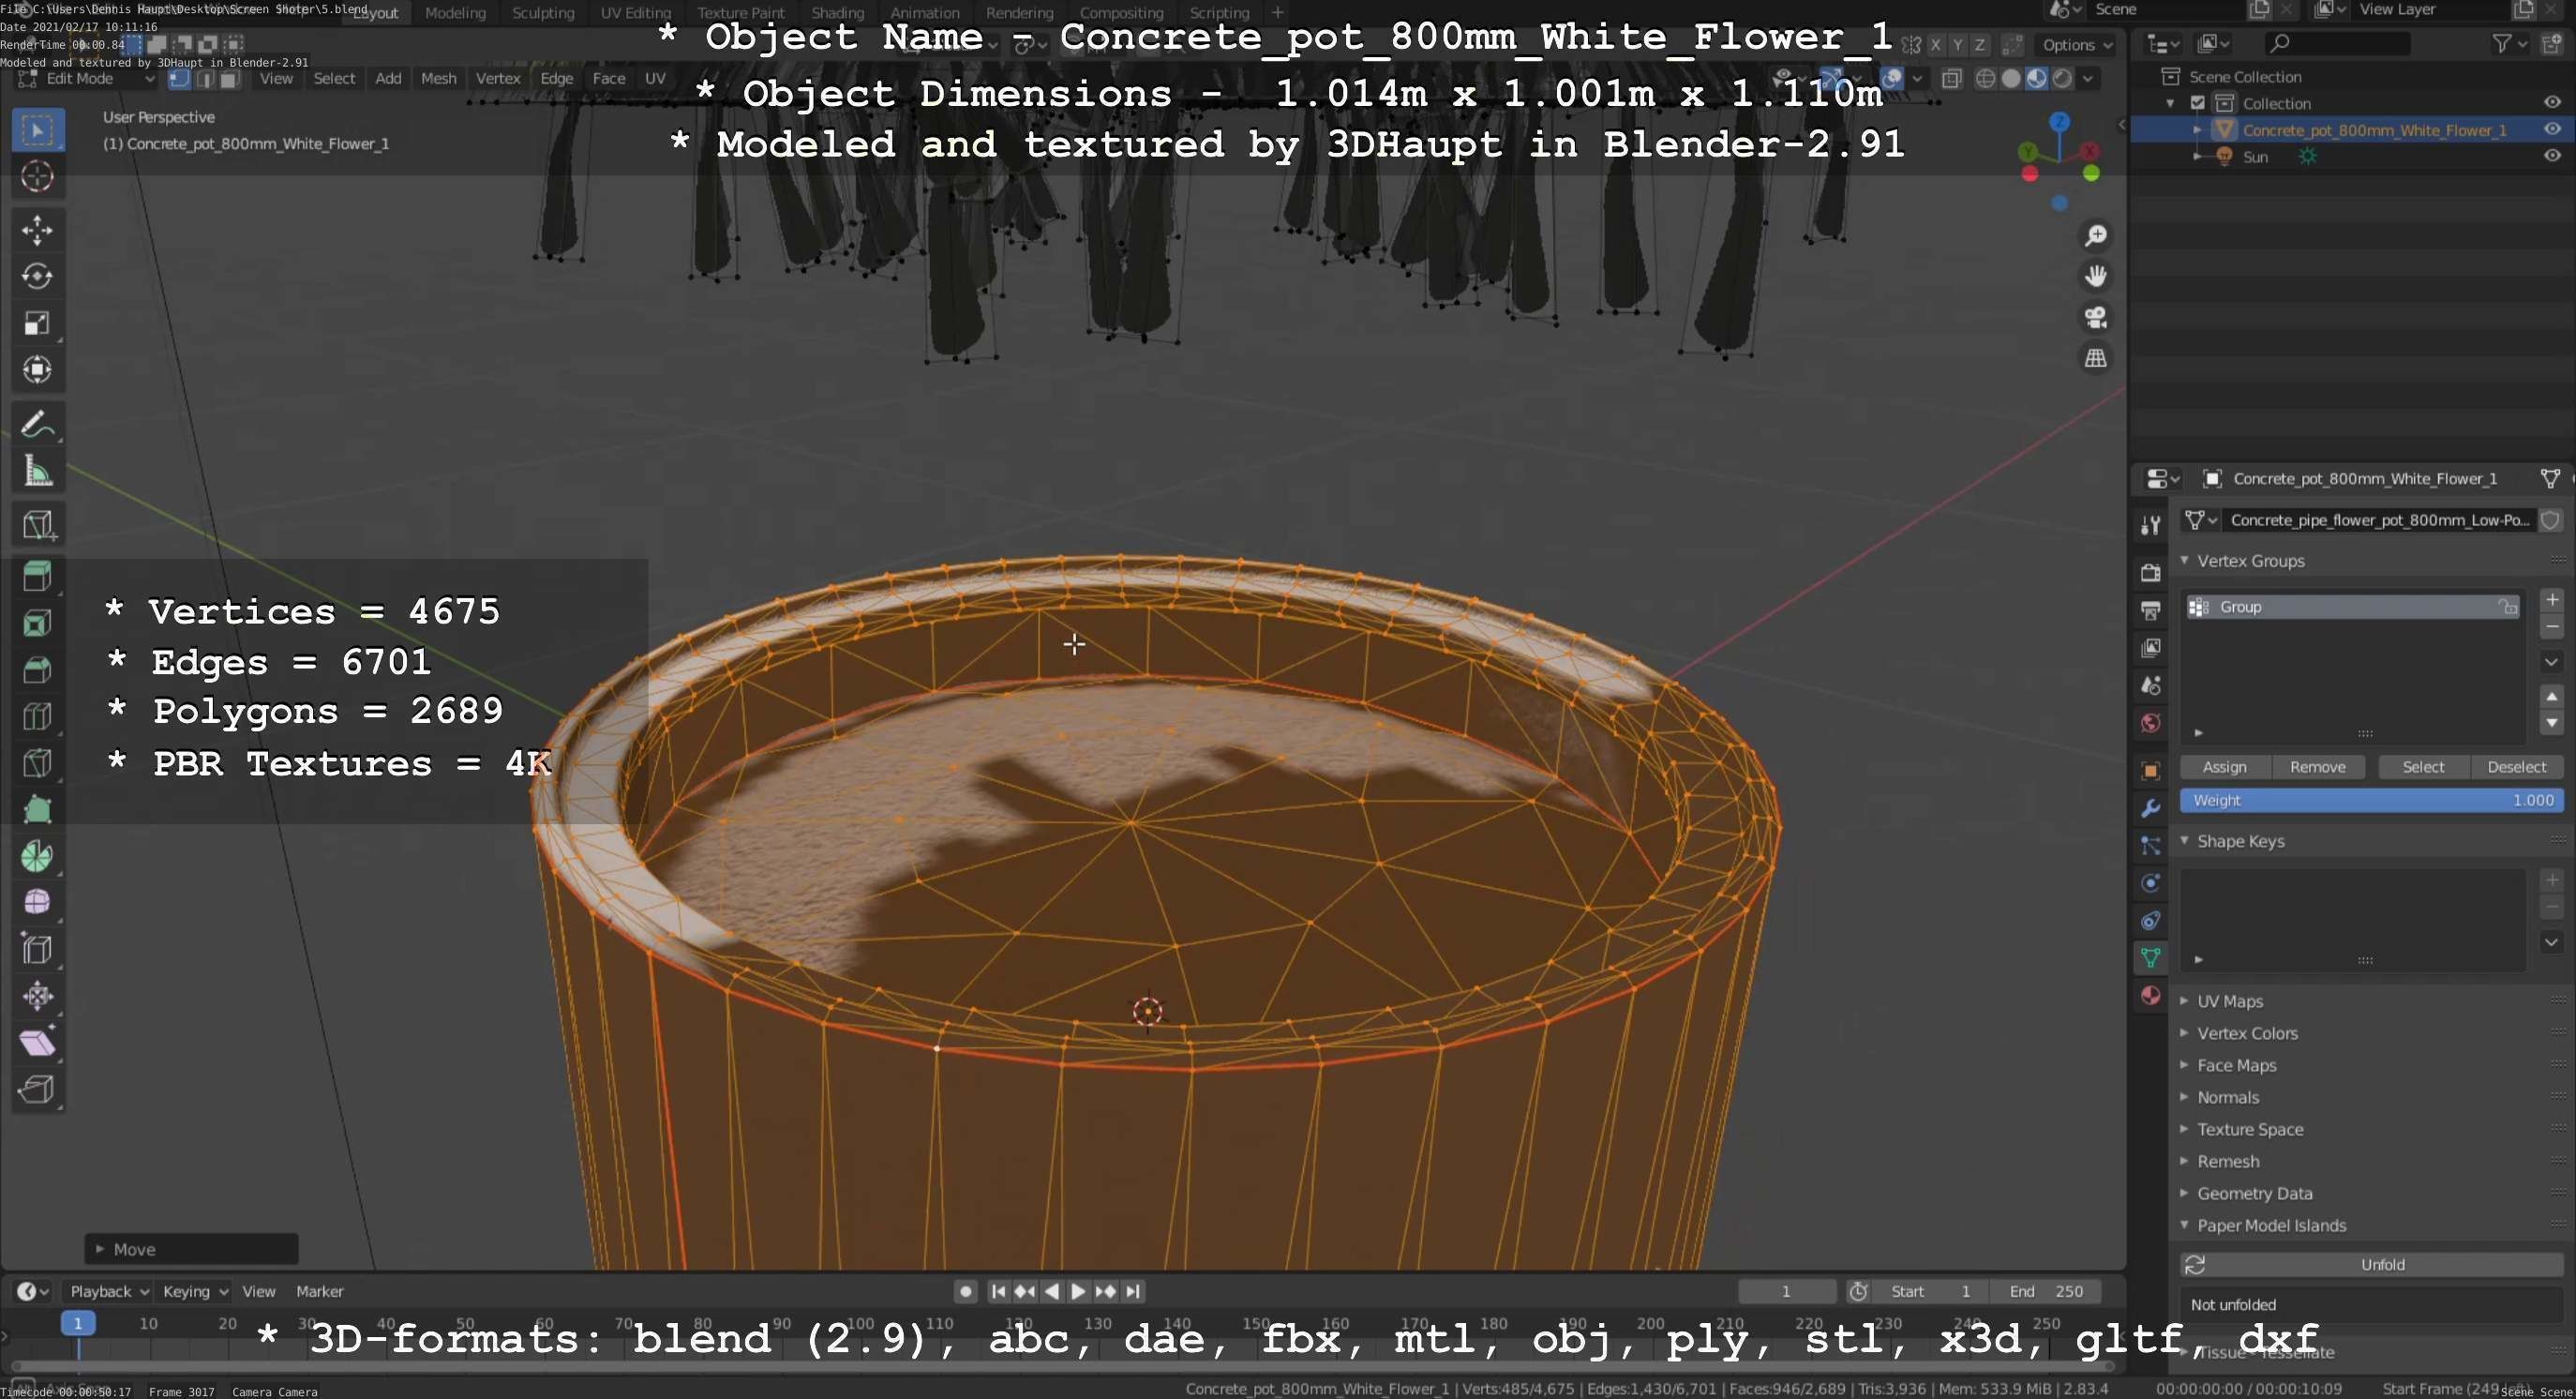Collapse the Vertex Groups panel
The image size is (2576, 1399).
point(2249,561)
